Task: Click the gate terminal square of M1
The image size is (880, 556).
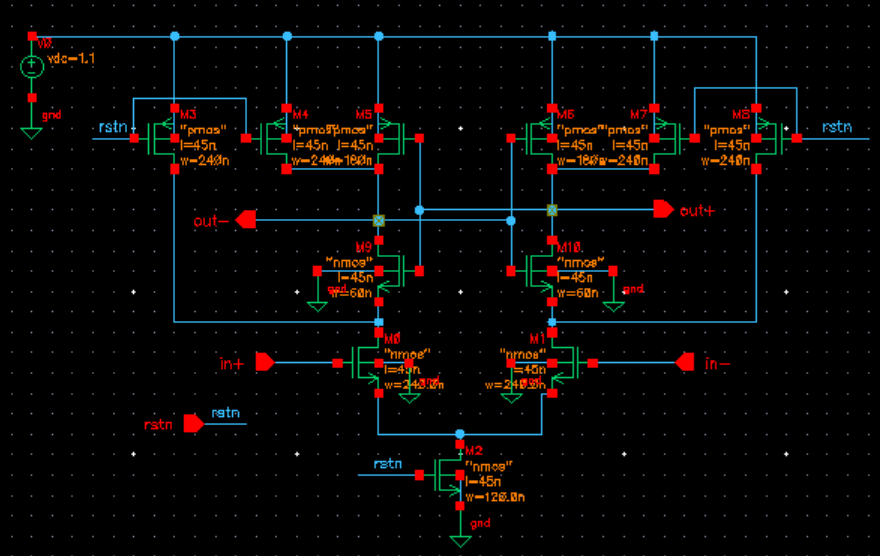Action: (593, 363)
